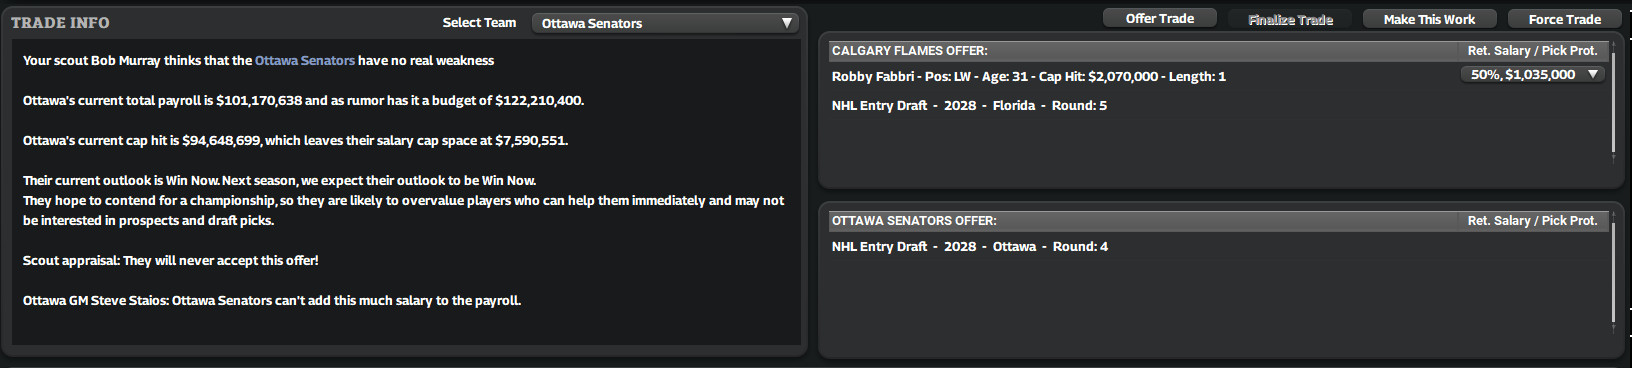Screen dimensions: 1632x368
Task: Click the Offer Trade button
Action: [x=1160, y=19]
